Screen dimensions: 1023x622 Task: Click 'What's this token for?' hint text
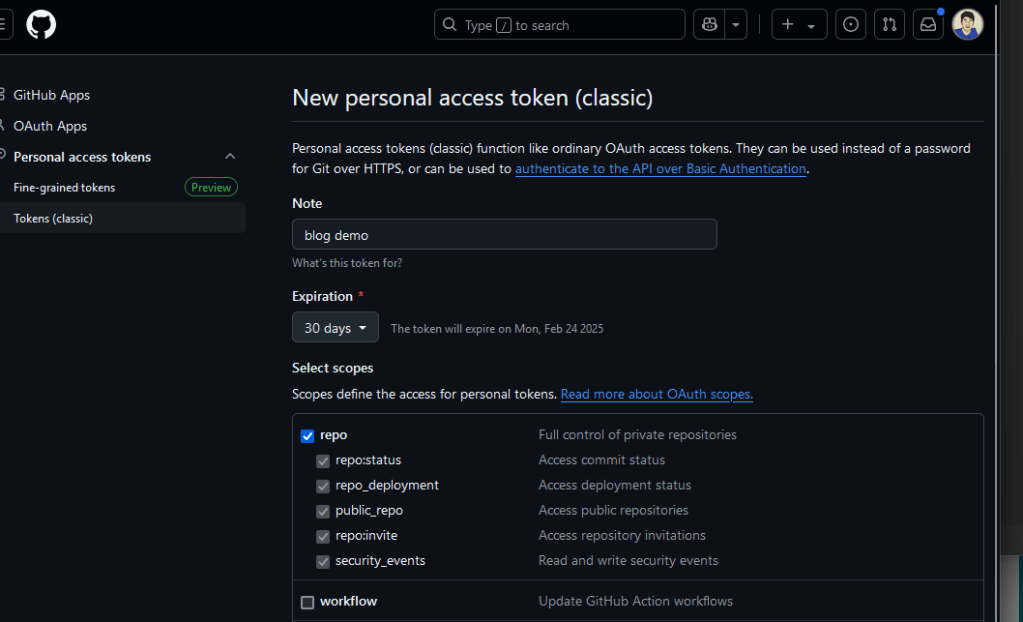(347, 263)
